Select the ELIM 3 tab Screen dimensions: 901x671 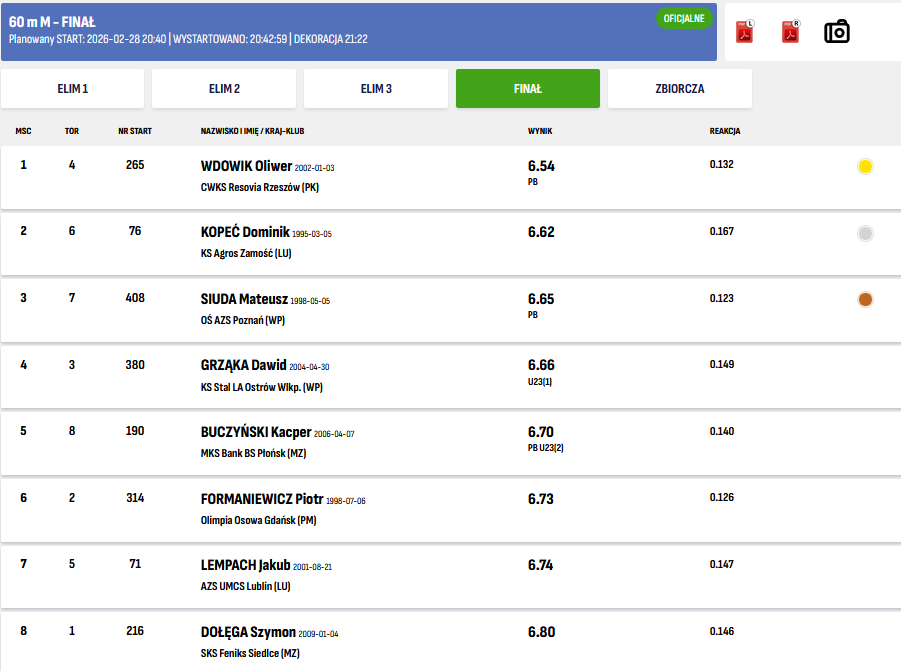[x=376, y=89]
